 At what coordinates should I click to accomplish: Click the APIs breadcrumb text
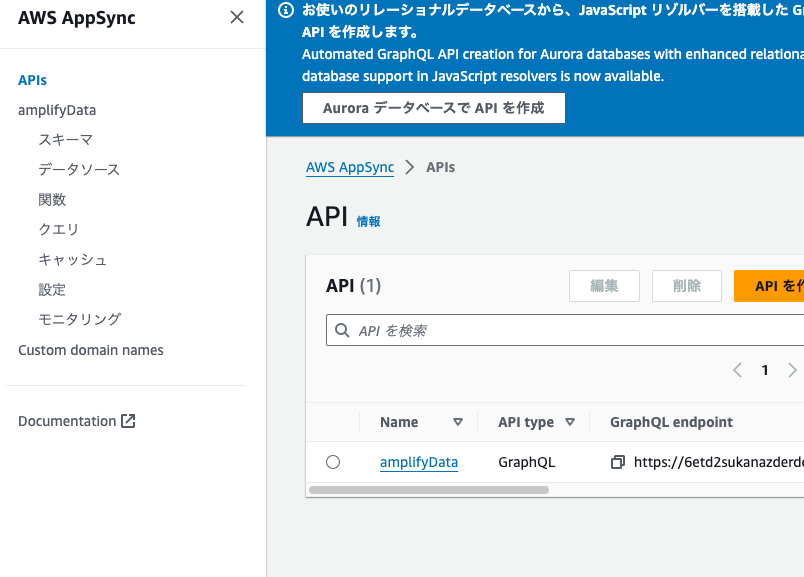[x=440, y=167]
